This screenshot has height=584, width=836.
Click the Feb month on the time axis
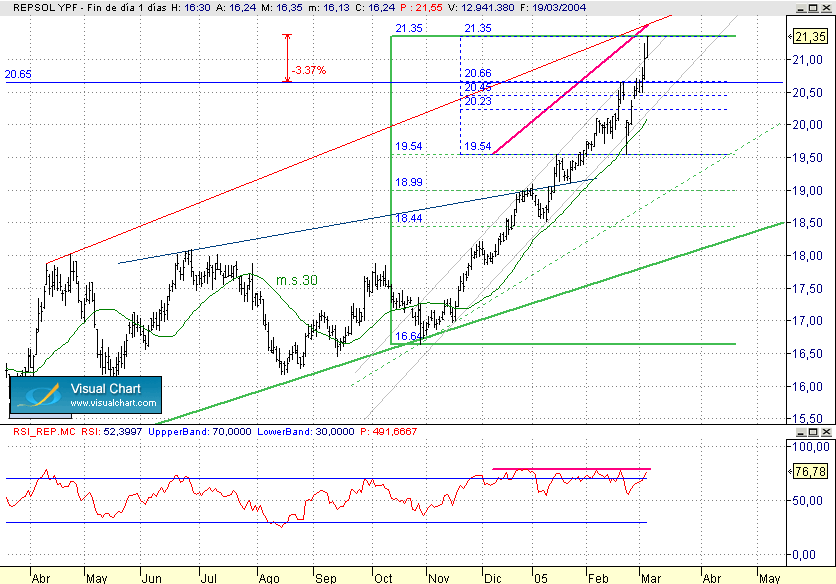[598, 578]
